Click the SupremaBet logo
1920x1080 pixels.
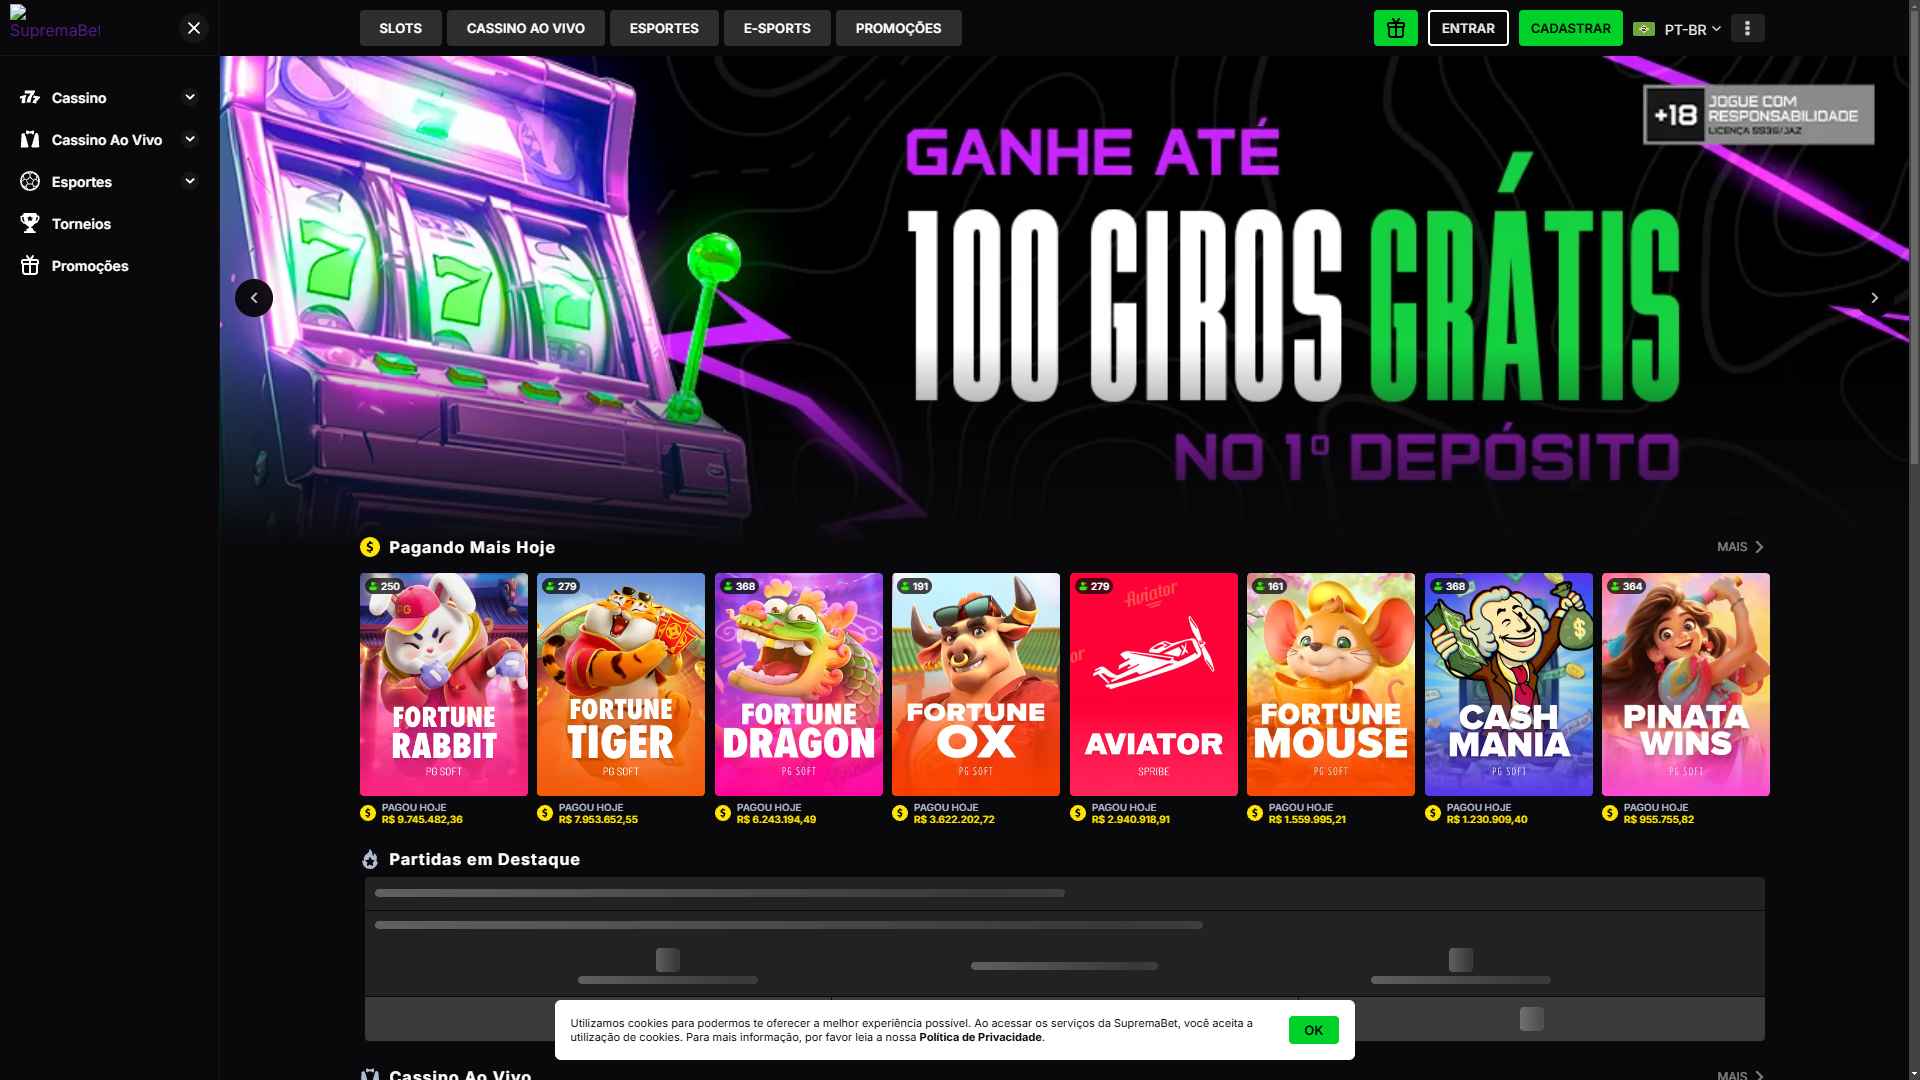[55, 23]
